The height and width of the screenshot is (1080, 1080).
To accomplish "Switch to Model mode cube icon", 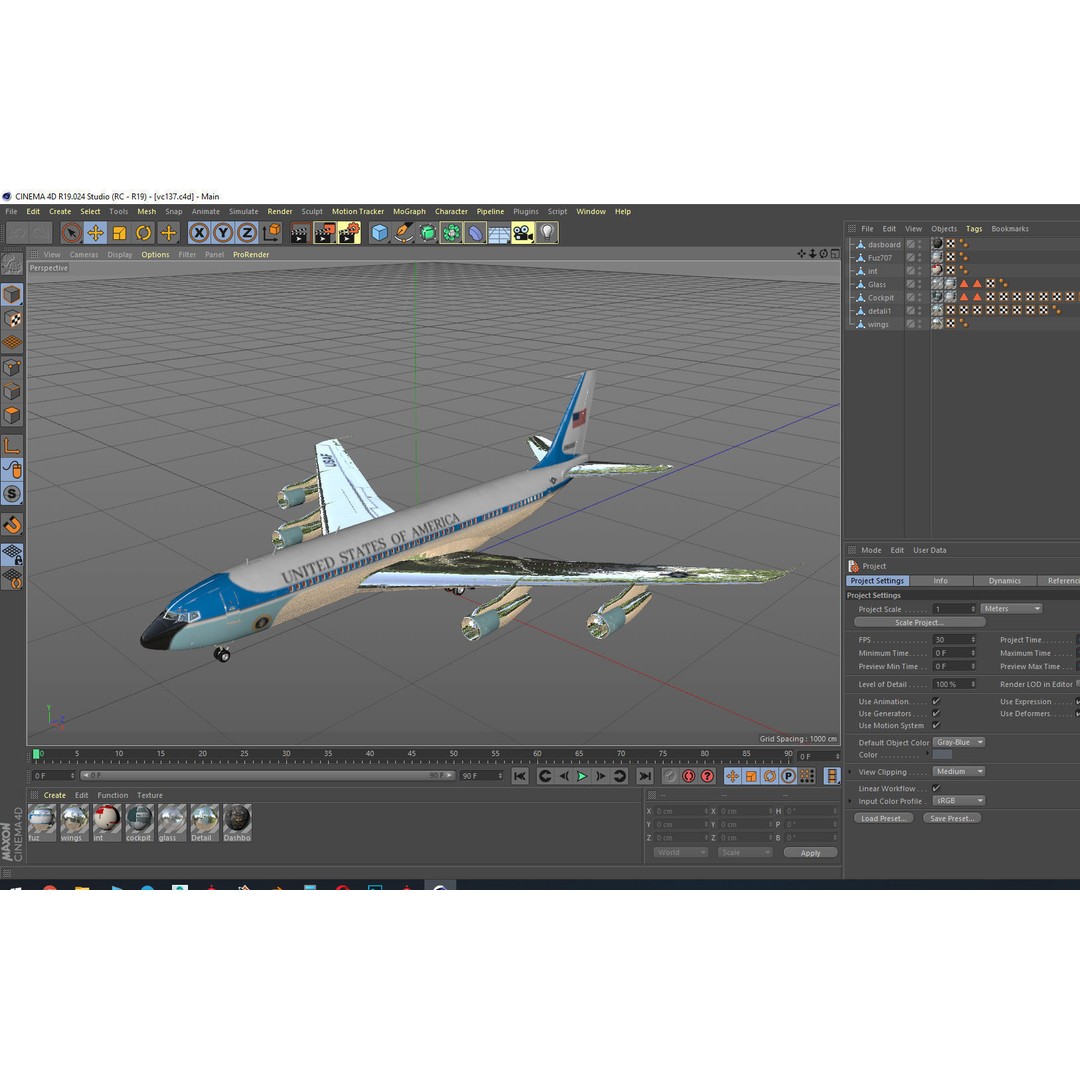I will click(12, 295).
